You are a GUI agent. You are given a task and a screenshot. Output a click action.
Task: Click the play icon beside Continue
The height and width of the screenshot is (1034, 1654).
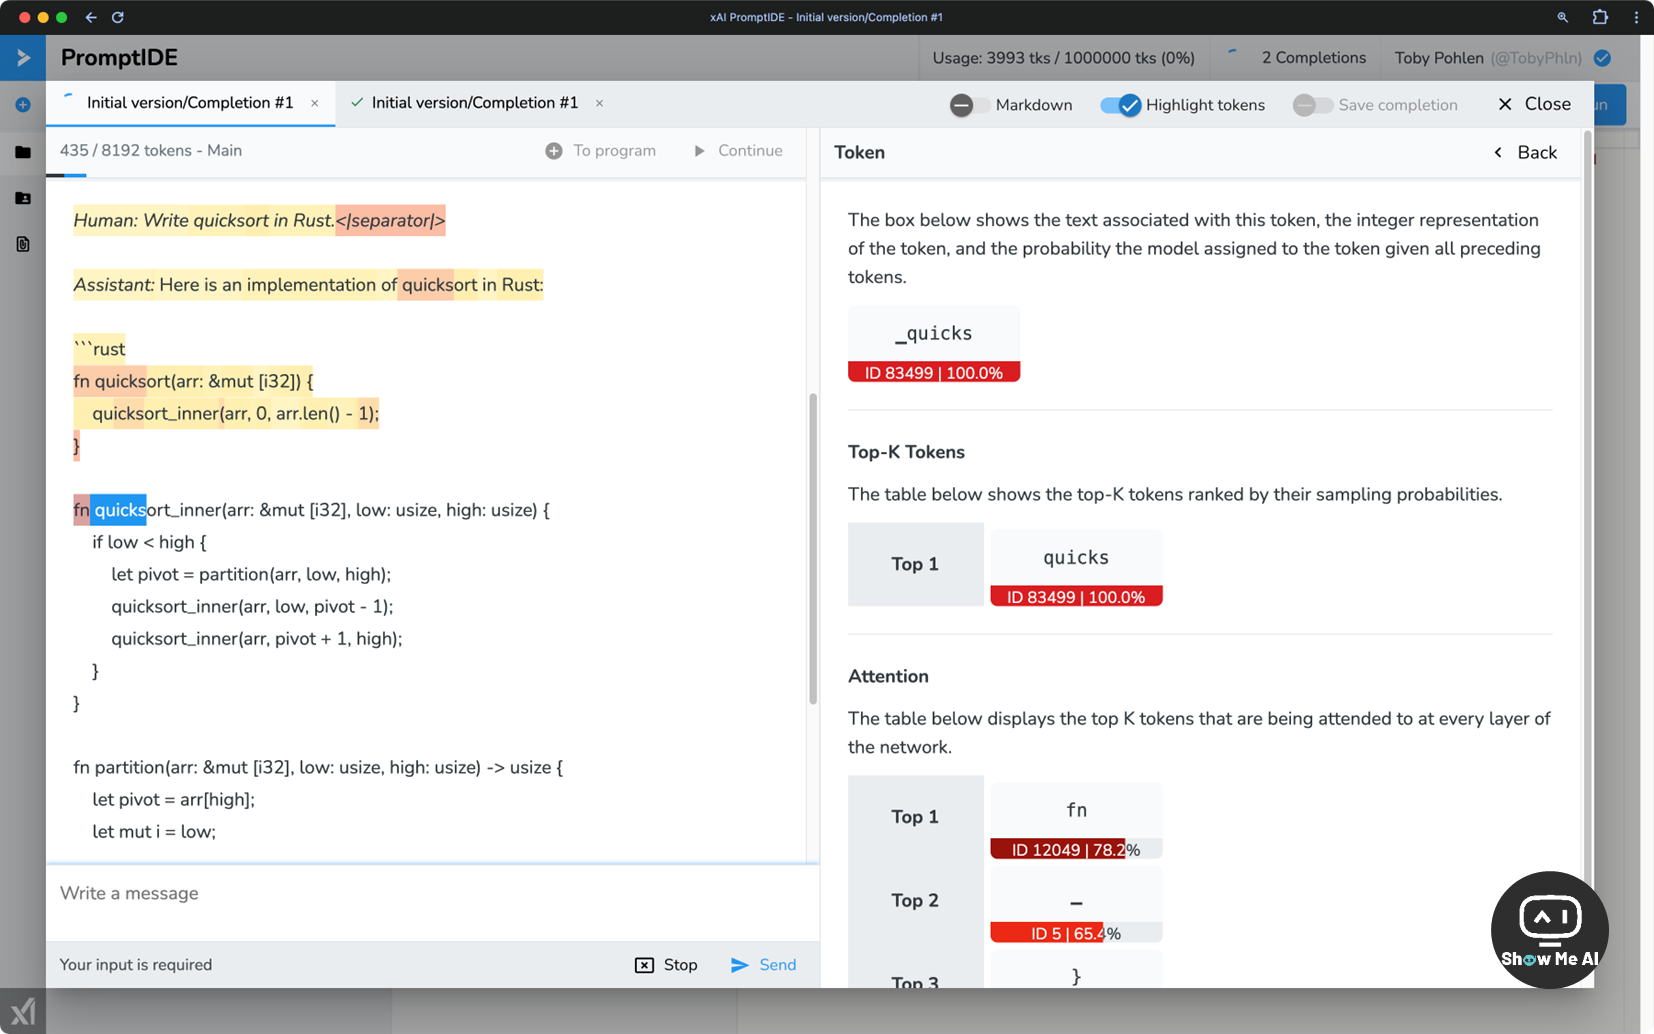pos(699,151)
